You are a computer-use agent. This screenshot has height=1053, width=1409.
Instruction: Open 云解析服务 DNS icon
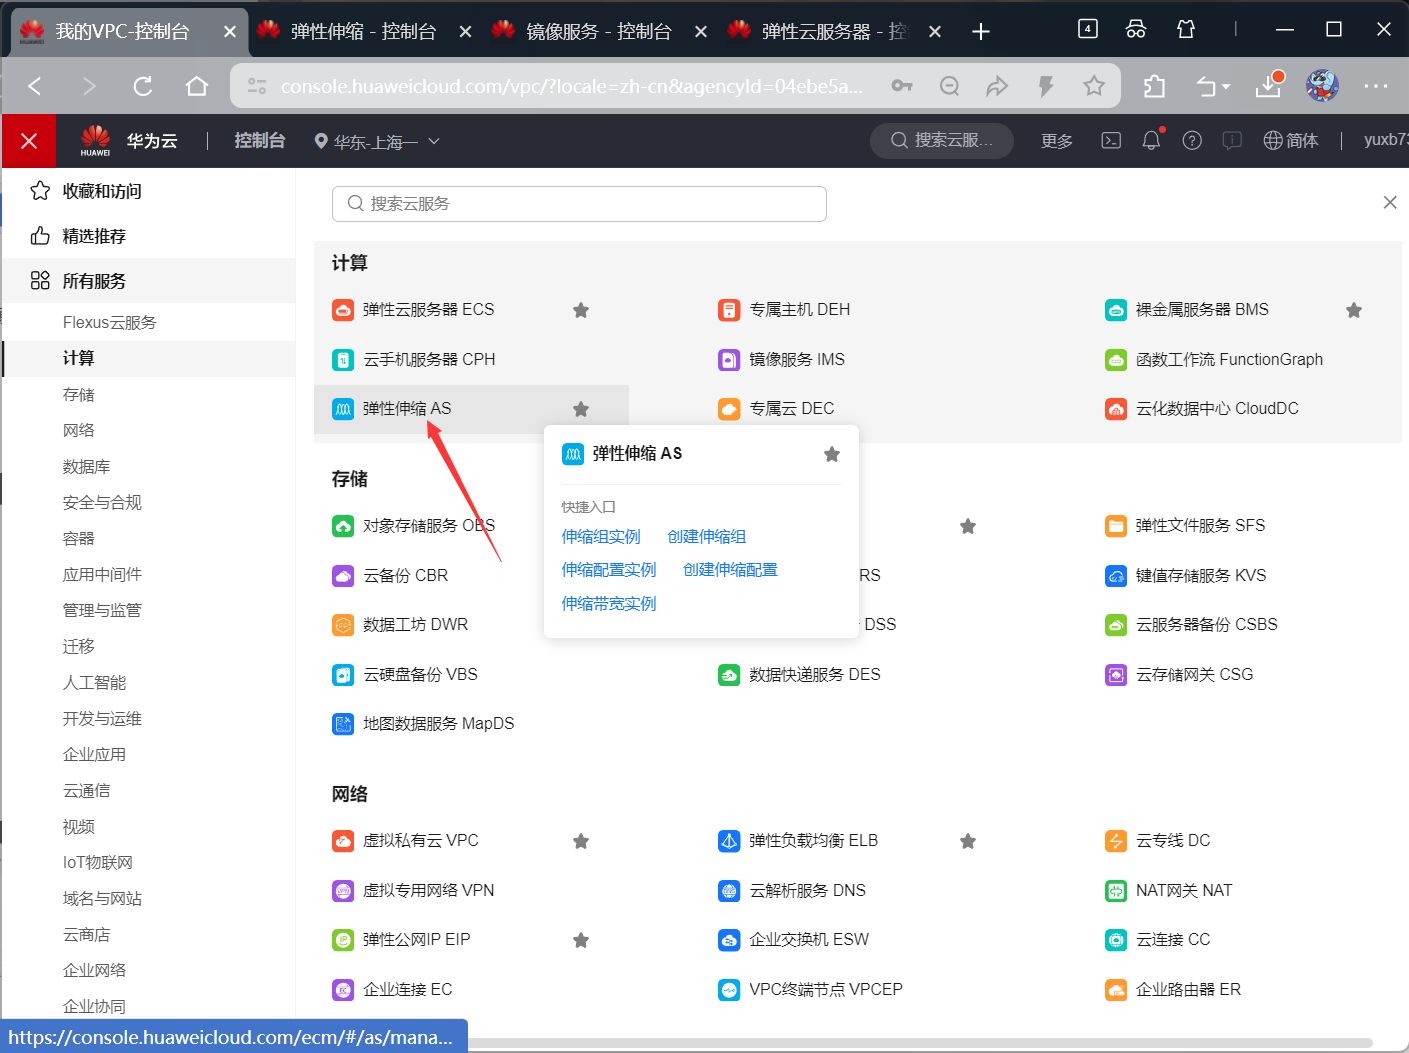point(729,891)
